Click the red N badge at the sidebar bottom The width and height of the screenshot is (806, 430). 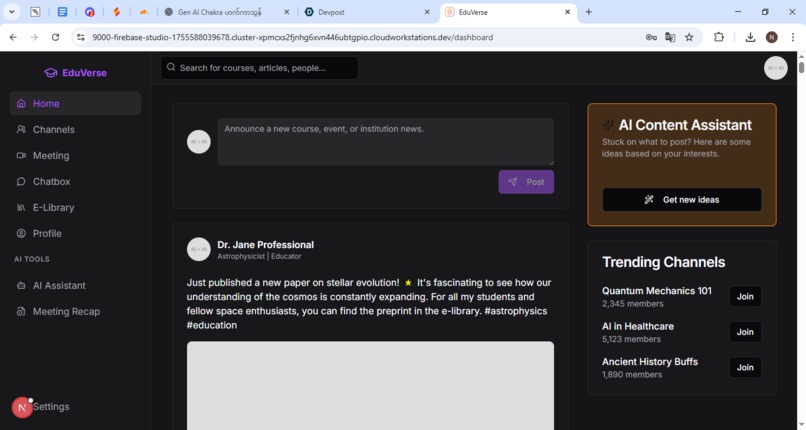22,407
